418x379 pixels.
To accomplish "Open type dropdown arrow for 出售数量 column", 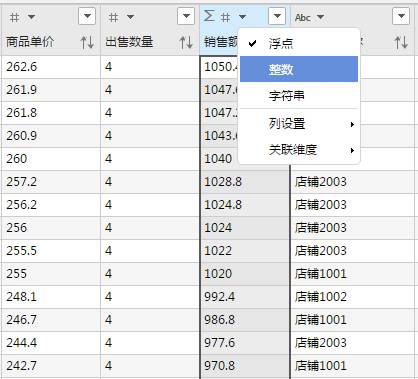I will (x=130, y=17).
